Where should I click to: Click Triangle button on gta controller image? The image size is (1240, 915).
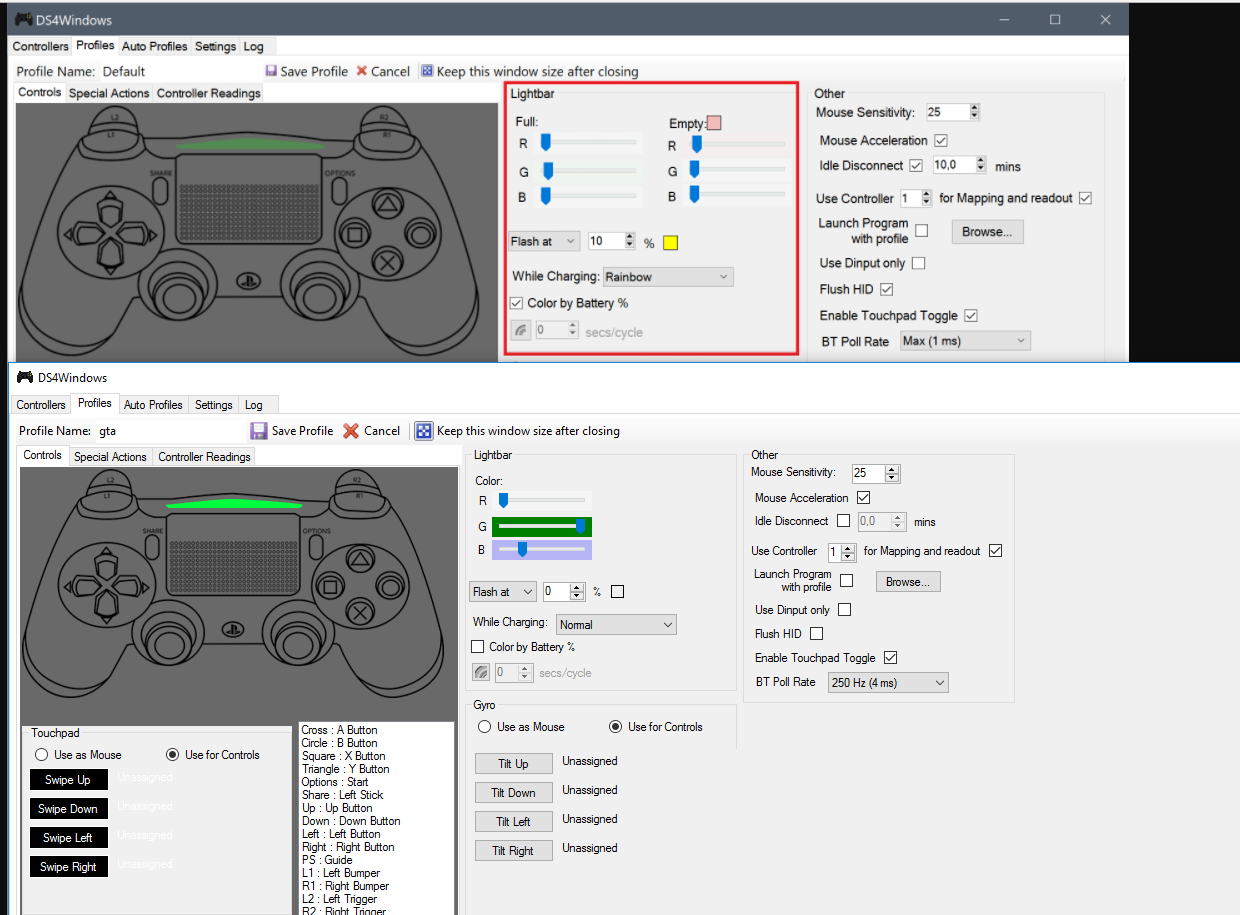click(x=359, y=559)
